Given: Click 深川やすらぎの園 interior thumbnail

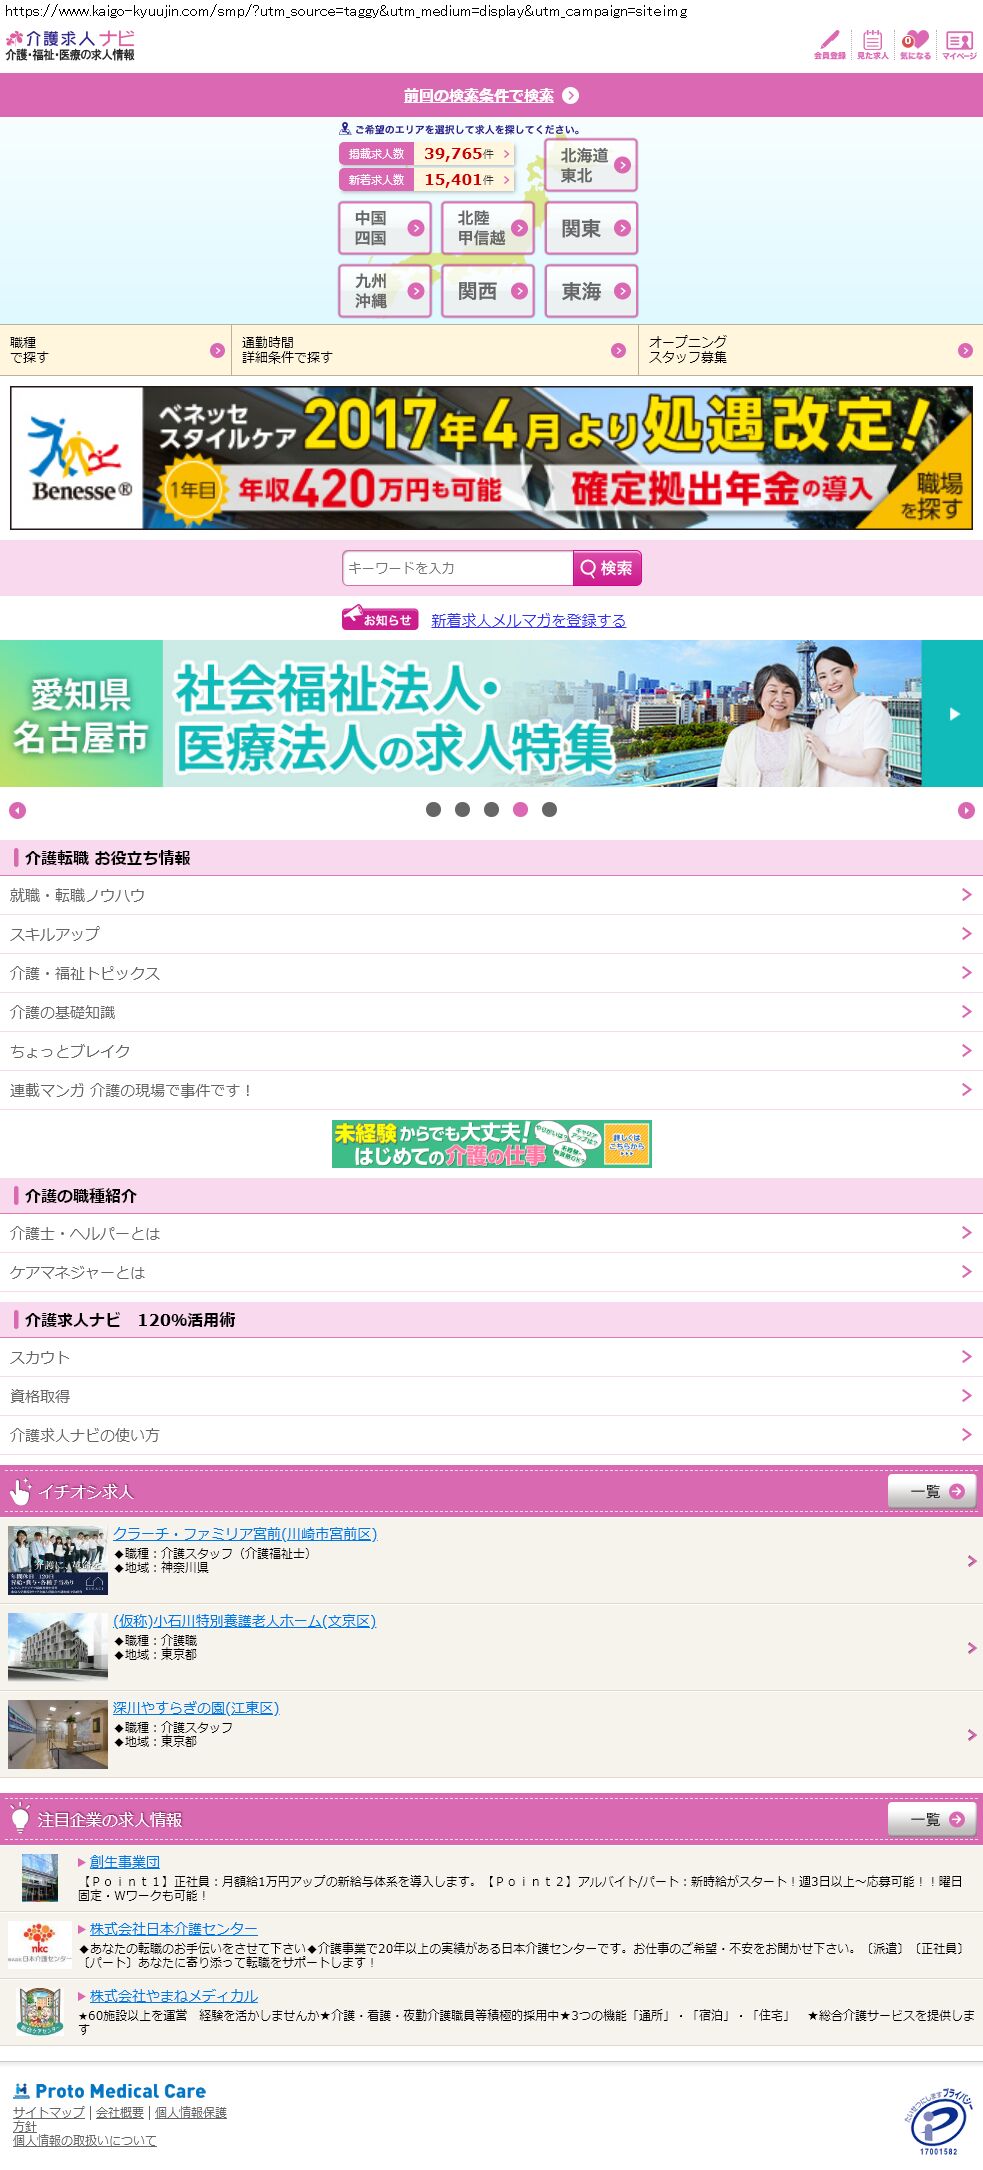Looking at the screenshot, I should (x=58, y=1734).
